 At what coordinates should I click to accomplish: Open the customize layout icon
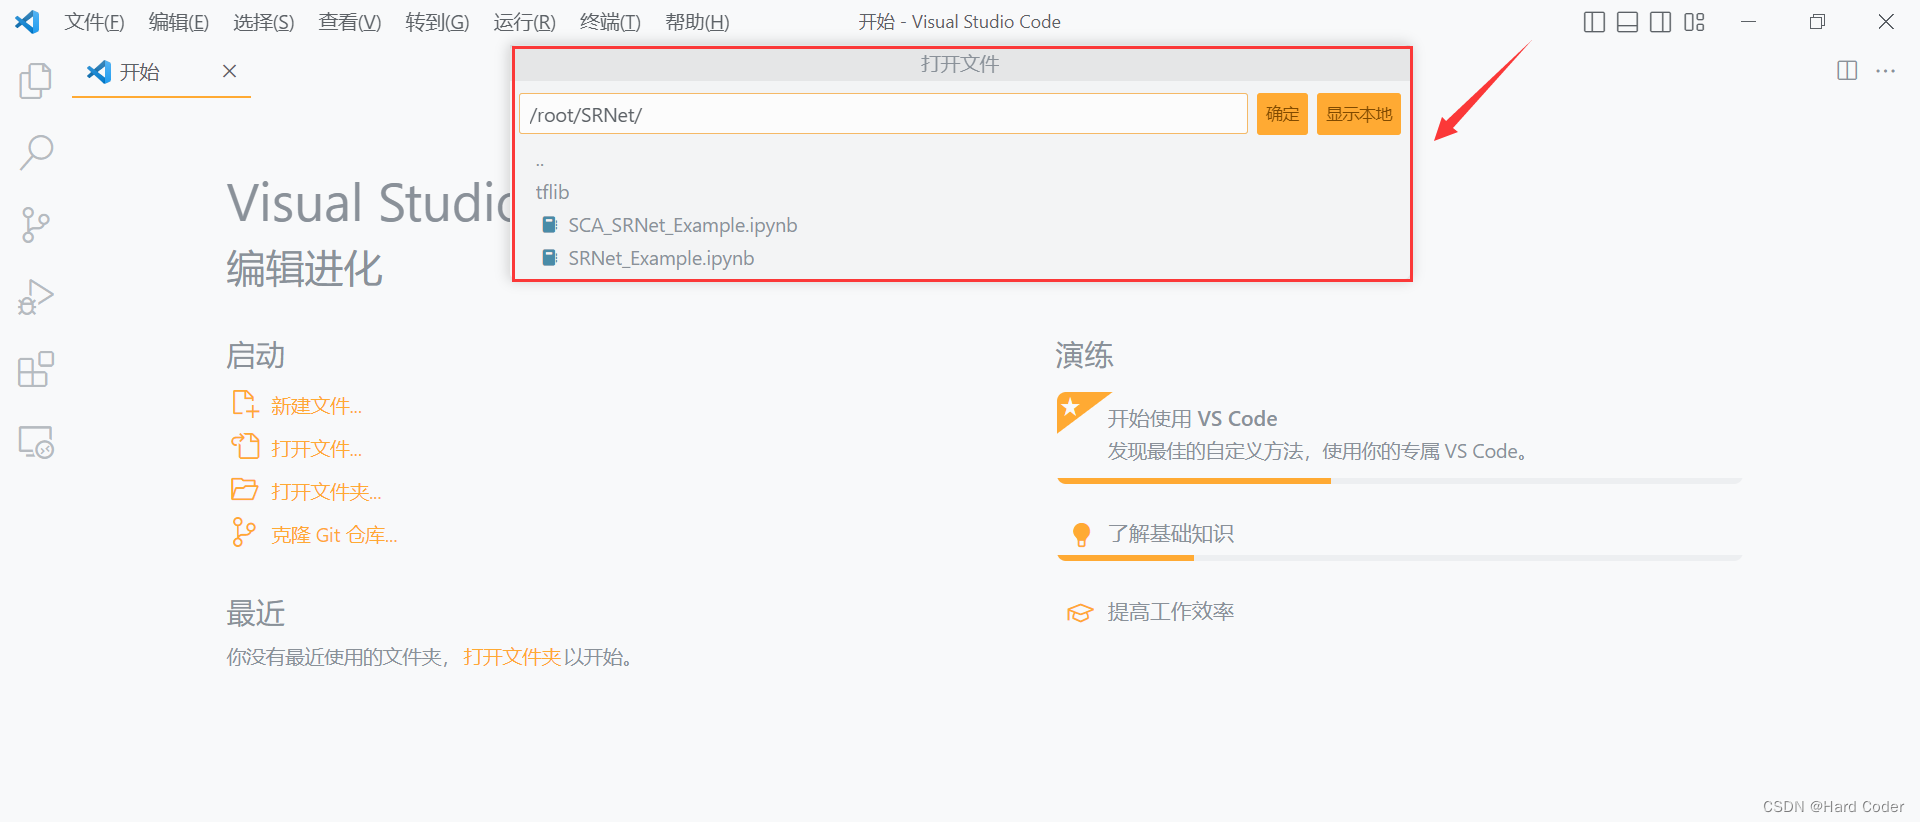(1694, 22)
